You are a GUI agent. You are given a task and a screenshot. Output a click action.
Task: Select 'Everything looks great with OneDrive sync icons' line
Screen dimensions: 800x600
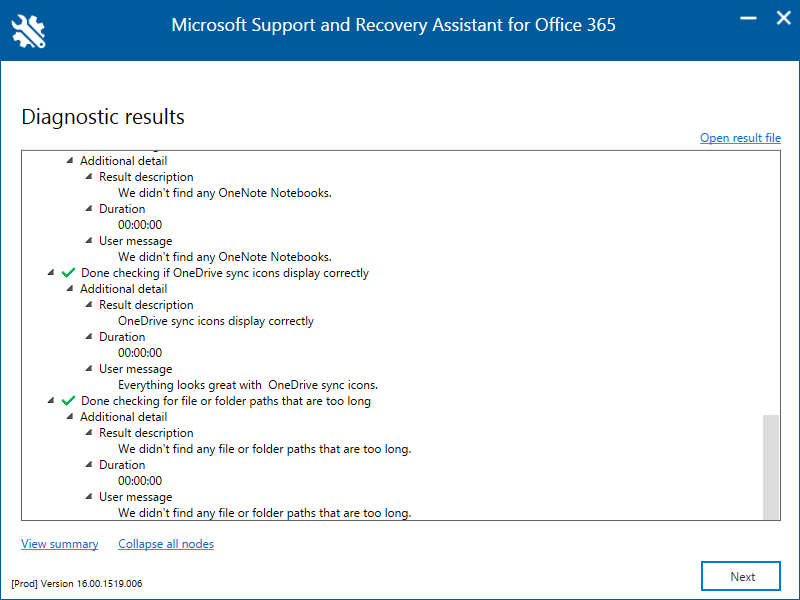(248, 385)
